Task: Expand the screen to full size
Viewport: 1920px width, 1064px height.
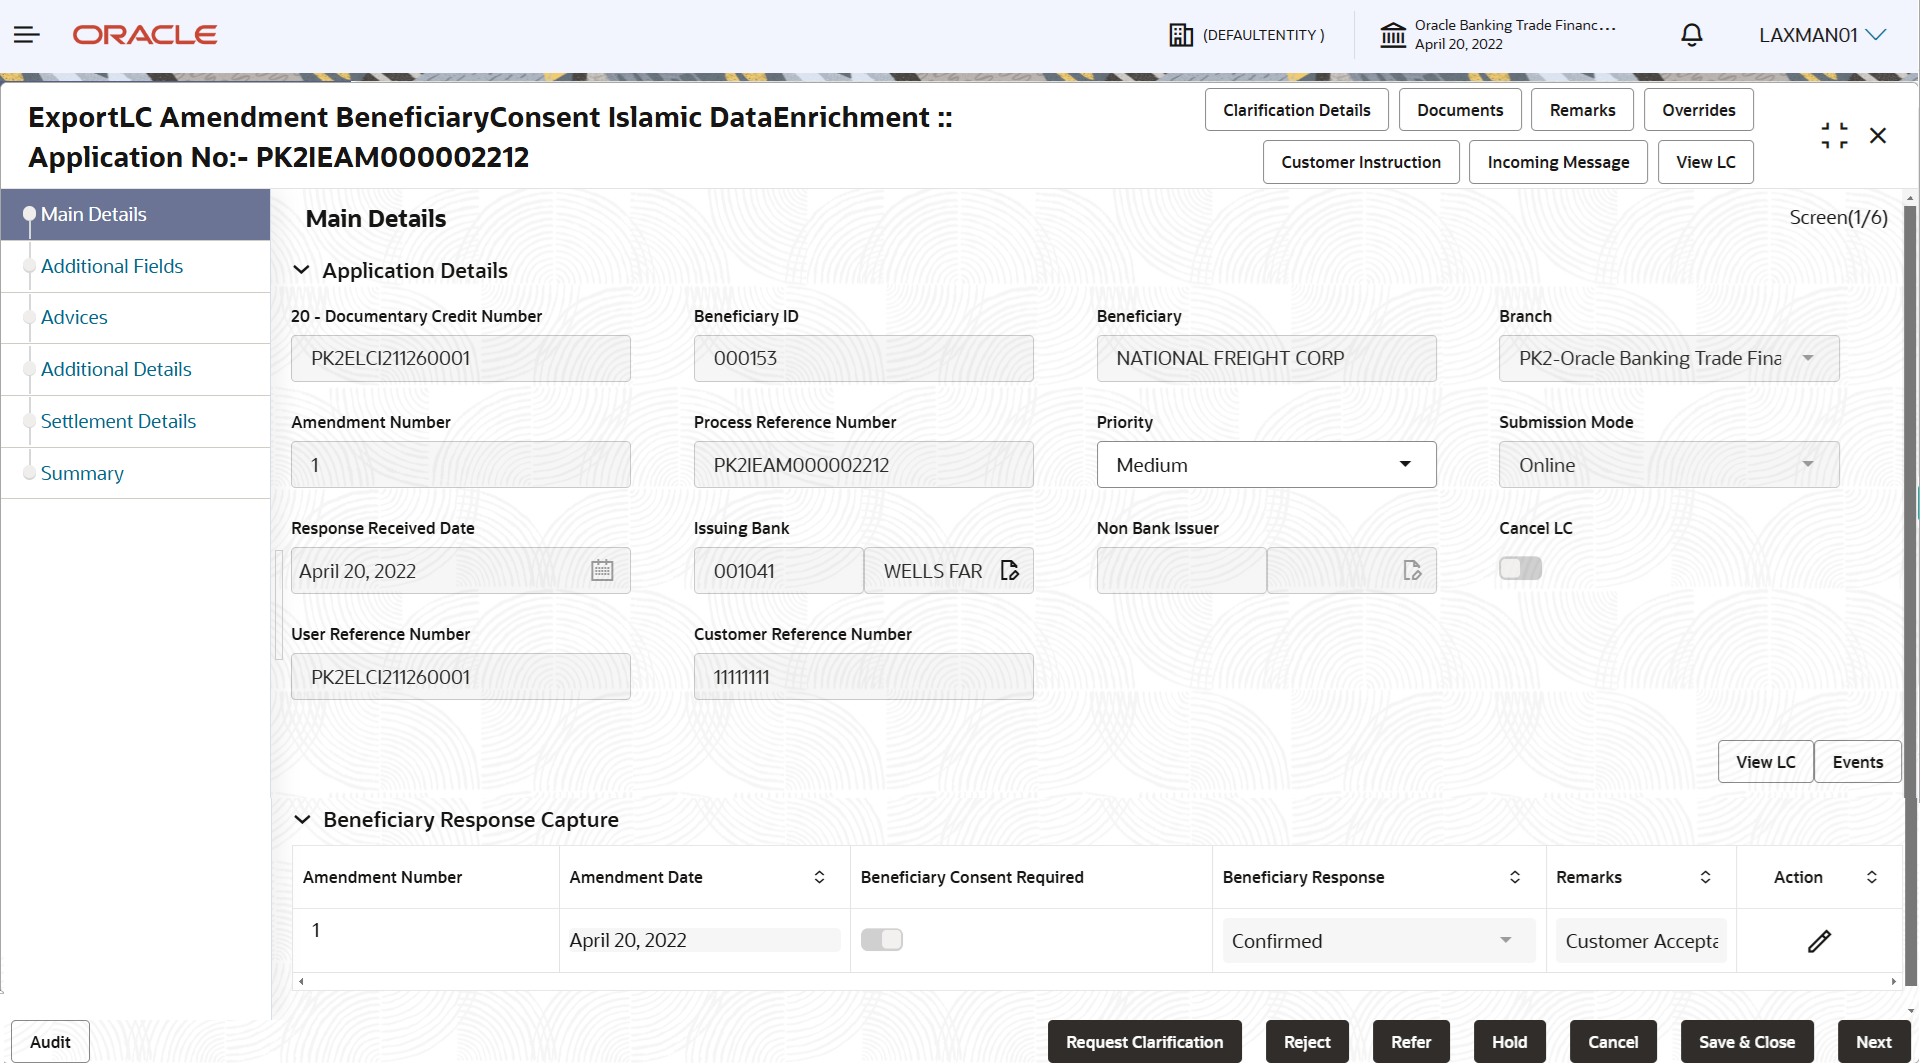Action: (1834, 135)
